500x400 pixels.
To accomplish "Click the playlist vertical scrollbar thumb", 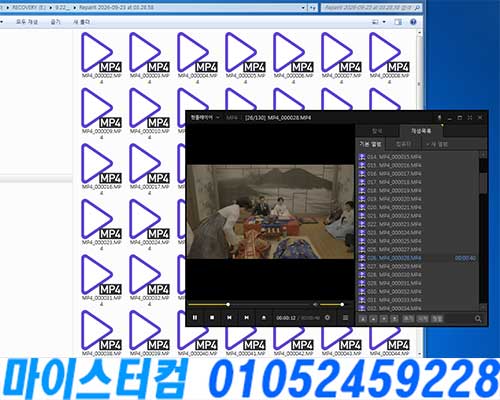I will pos(483,183).
